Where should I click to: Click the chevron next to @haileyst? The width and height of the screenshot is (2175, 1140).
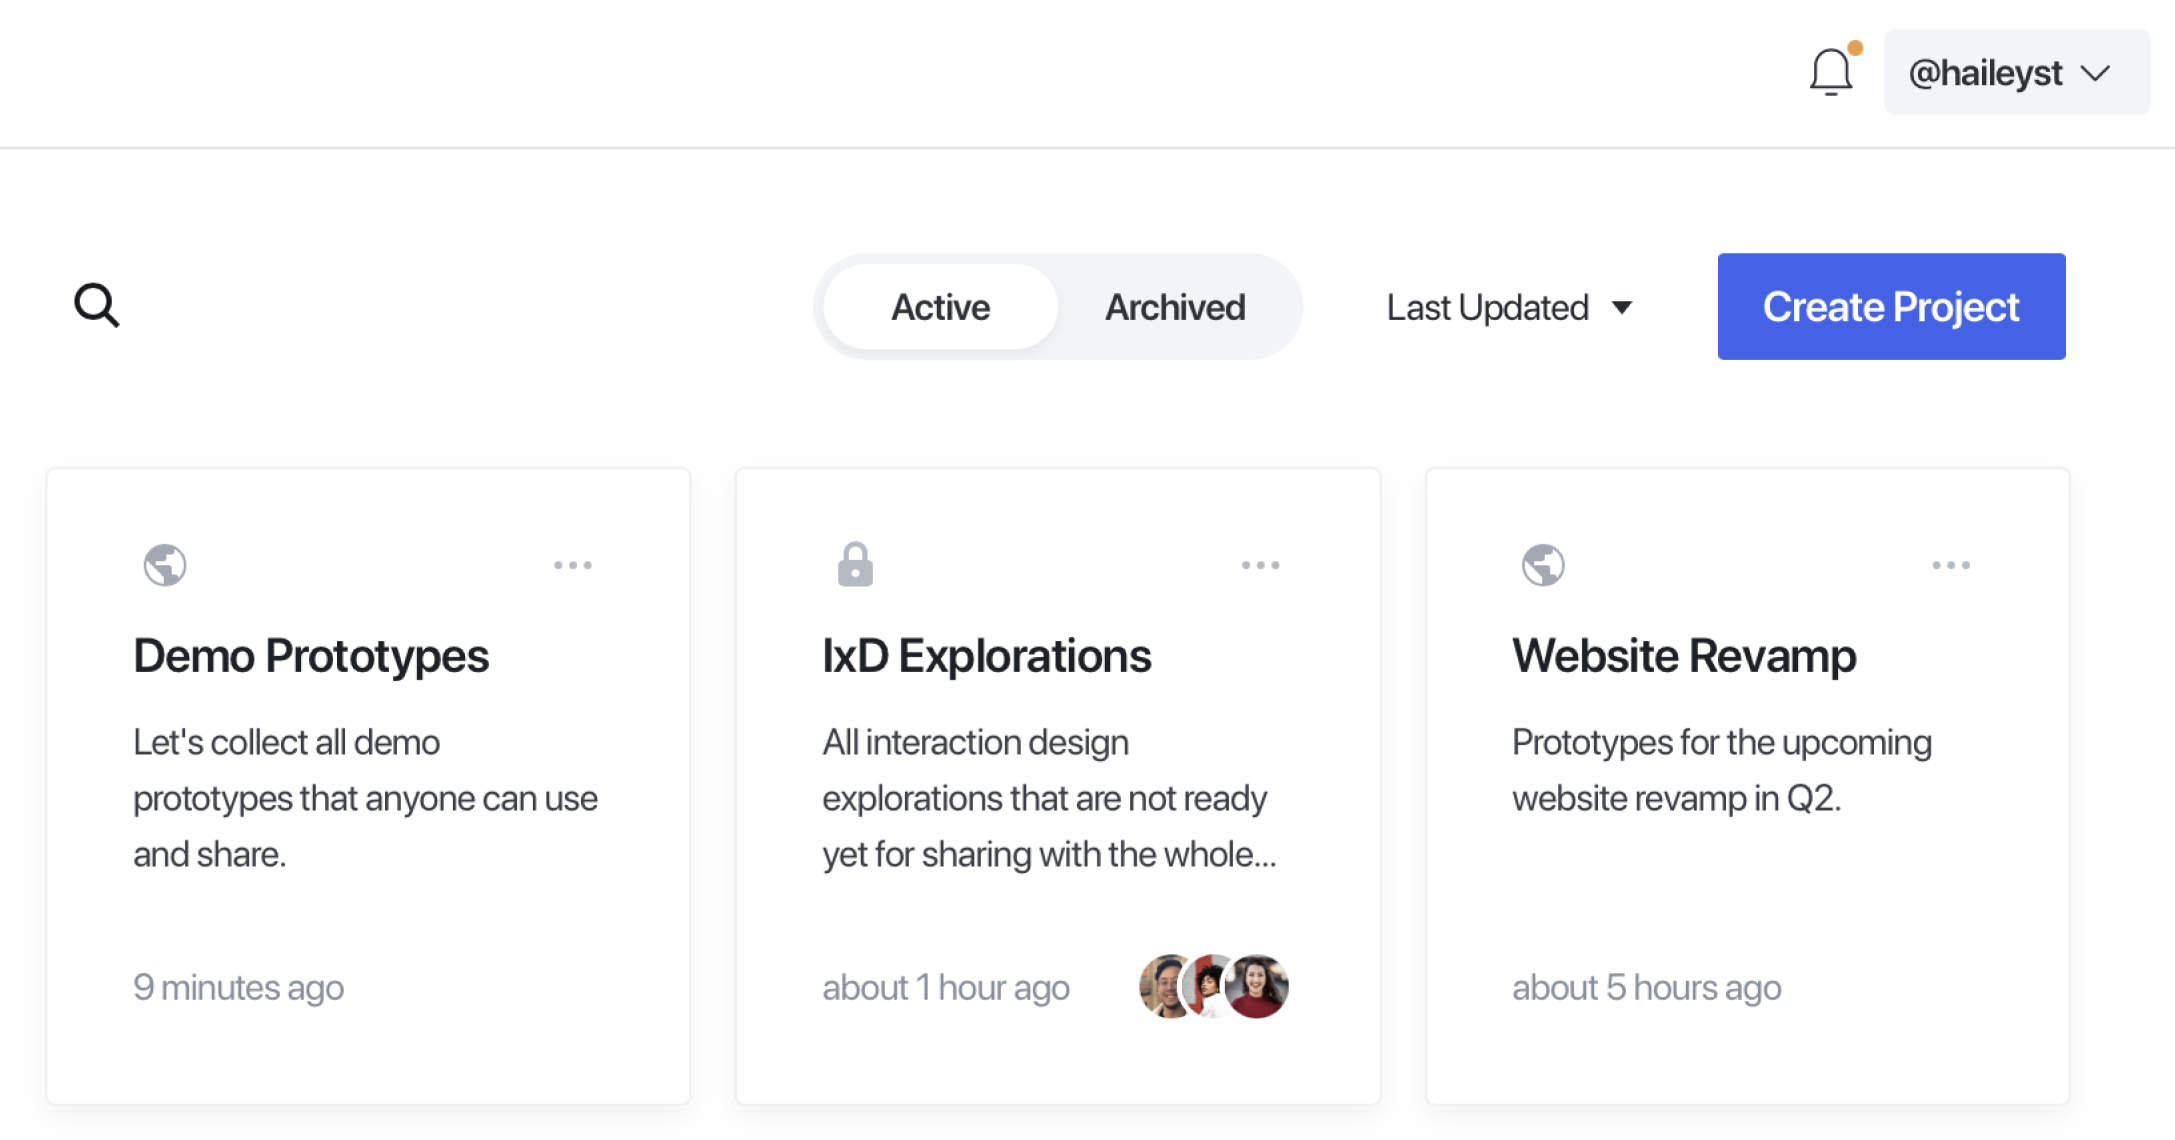point(2096,73)
